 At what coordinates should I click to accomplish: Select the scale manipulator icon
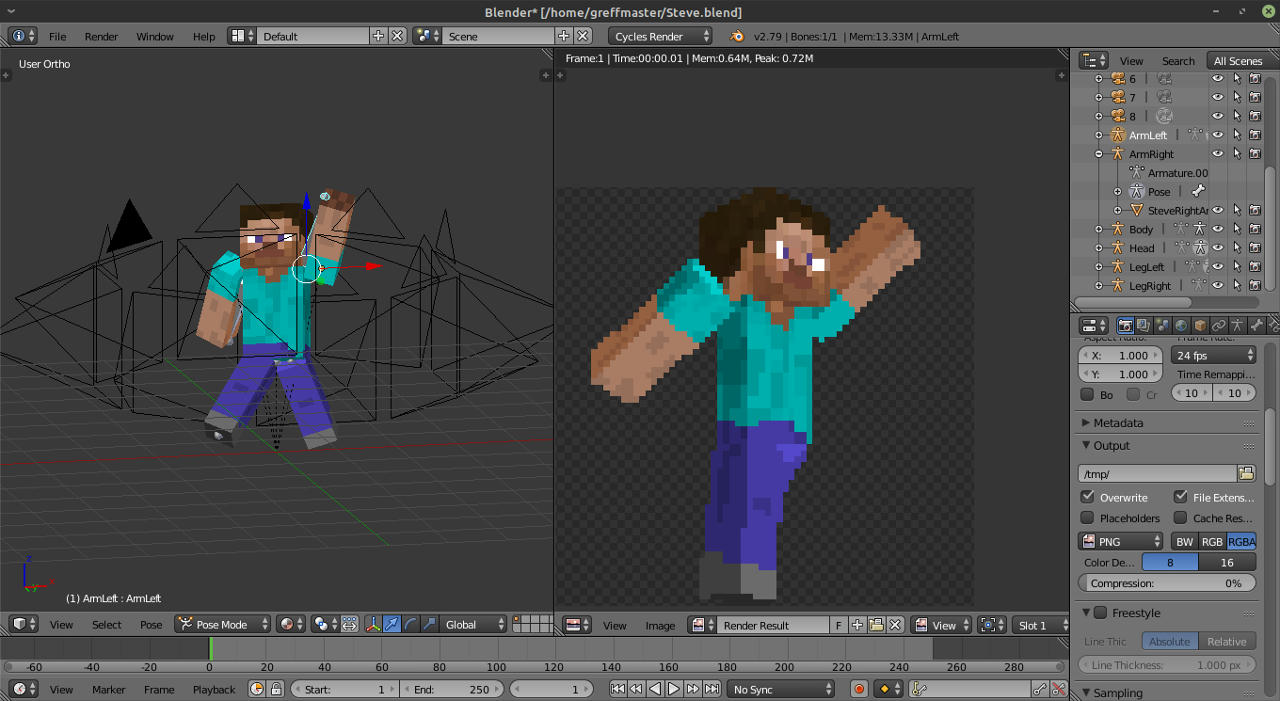(429, 624)
